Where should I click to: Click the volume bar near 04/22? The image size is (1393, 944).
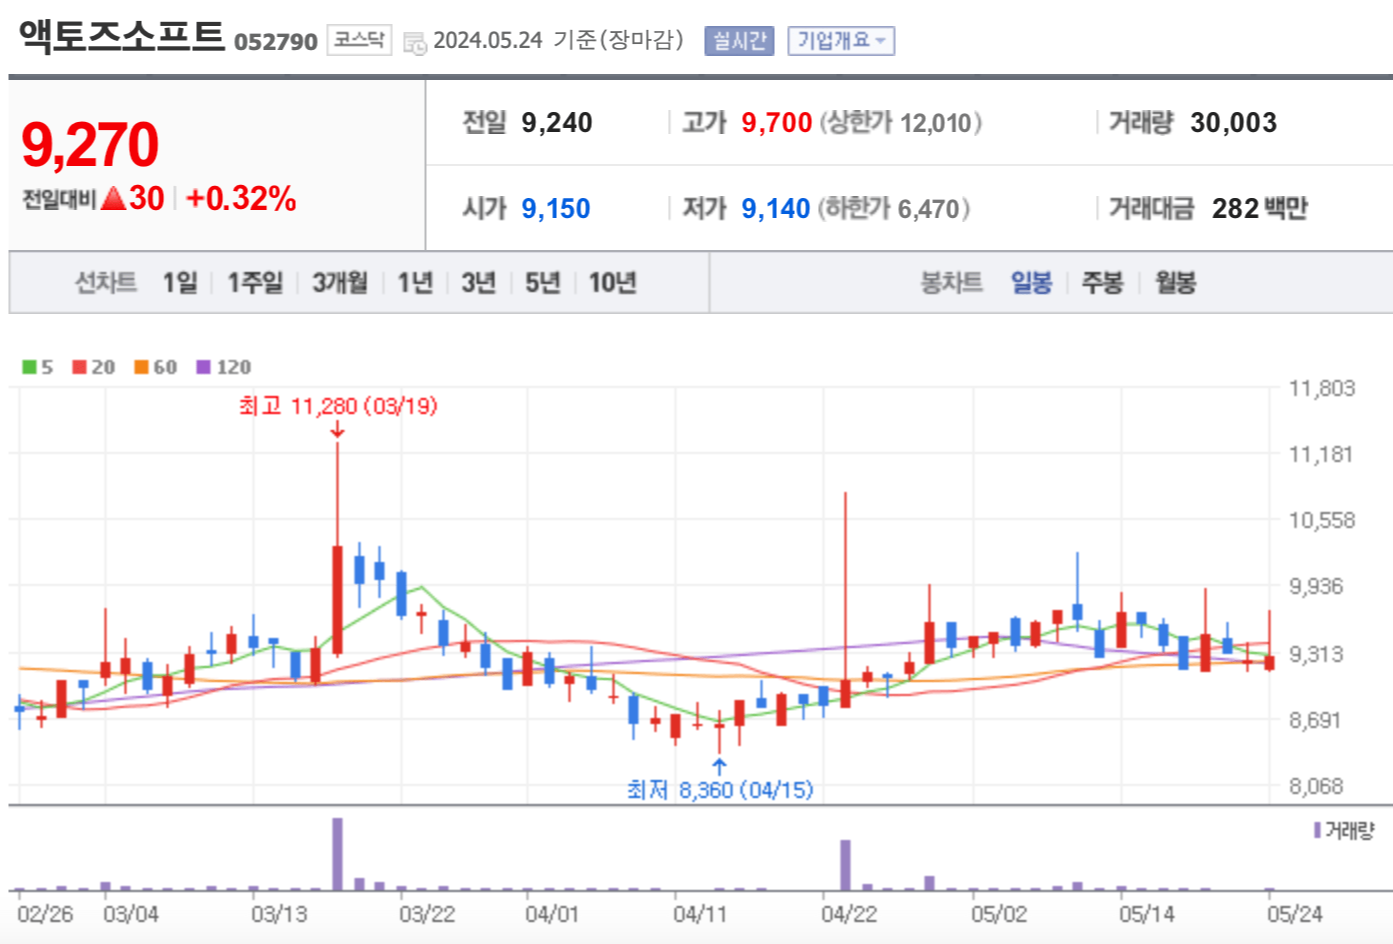pyautogui.click(x=845, y=865)
